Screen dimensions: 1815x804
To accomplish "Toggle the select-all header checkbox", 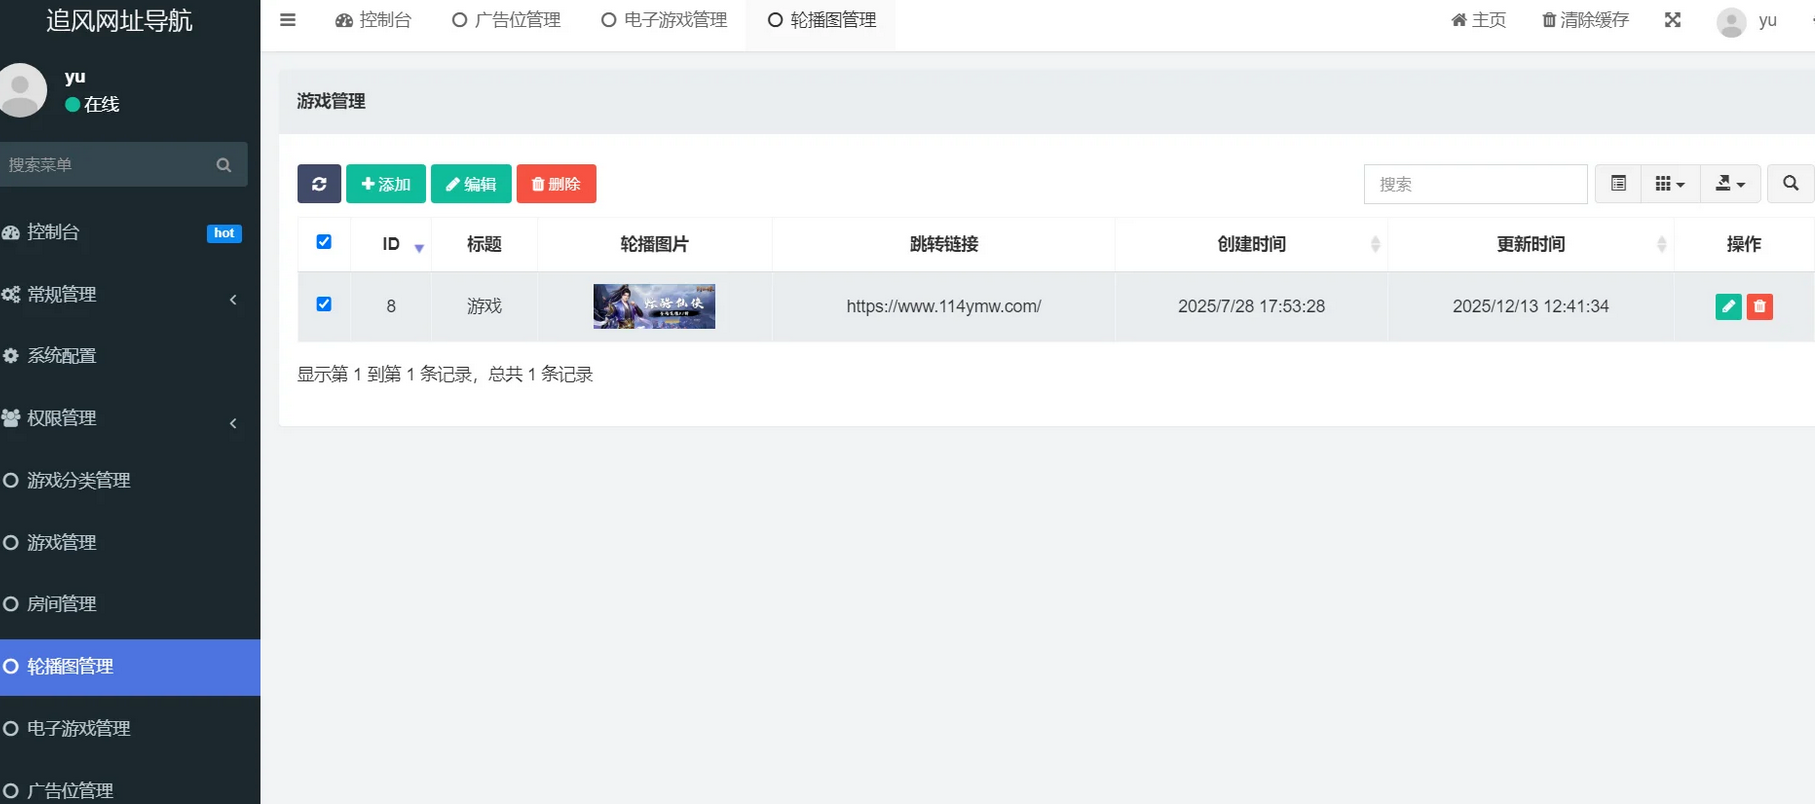I will [324, 242].
